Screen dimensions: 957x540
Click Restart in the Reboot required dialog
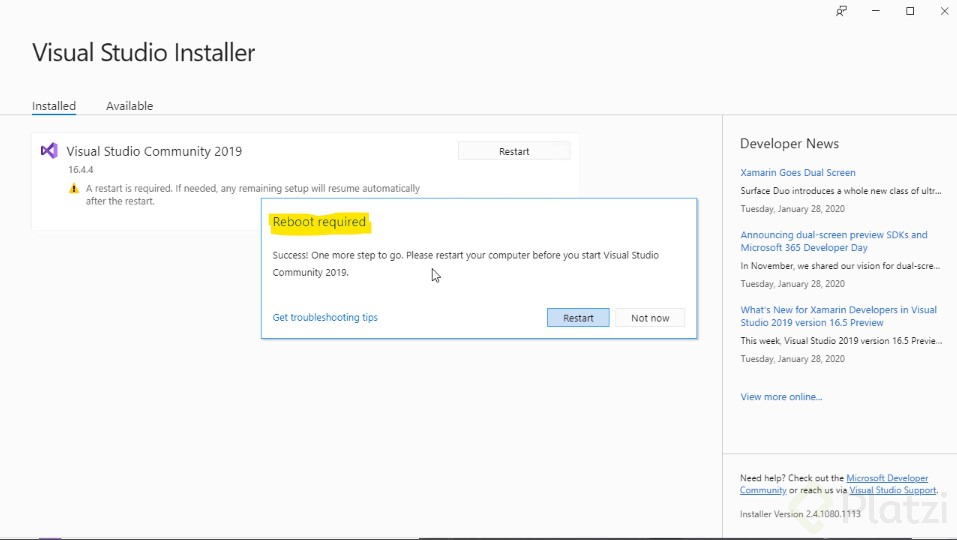pyautogui.click(x=578, y=318)
